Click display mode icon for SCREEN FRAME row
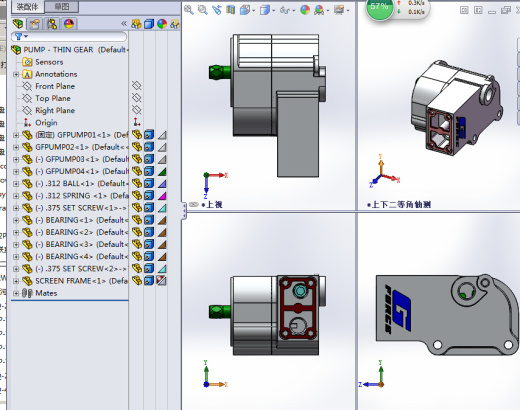Viewport: 520px width, 410px height. (149, 281)
